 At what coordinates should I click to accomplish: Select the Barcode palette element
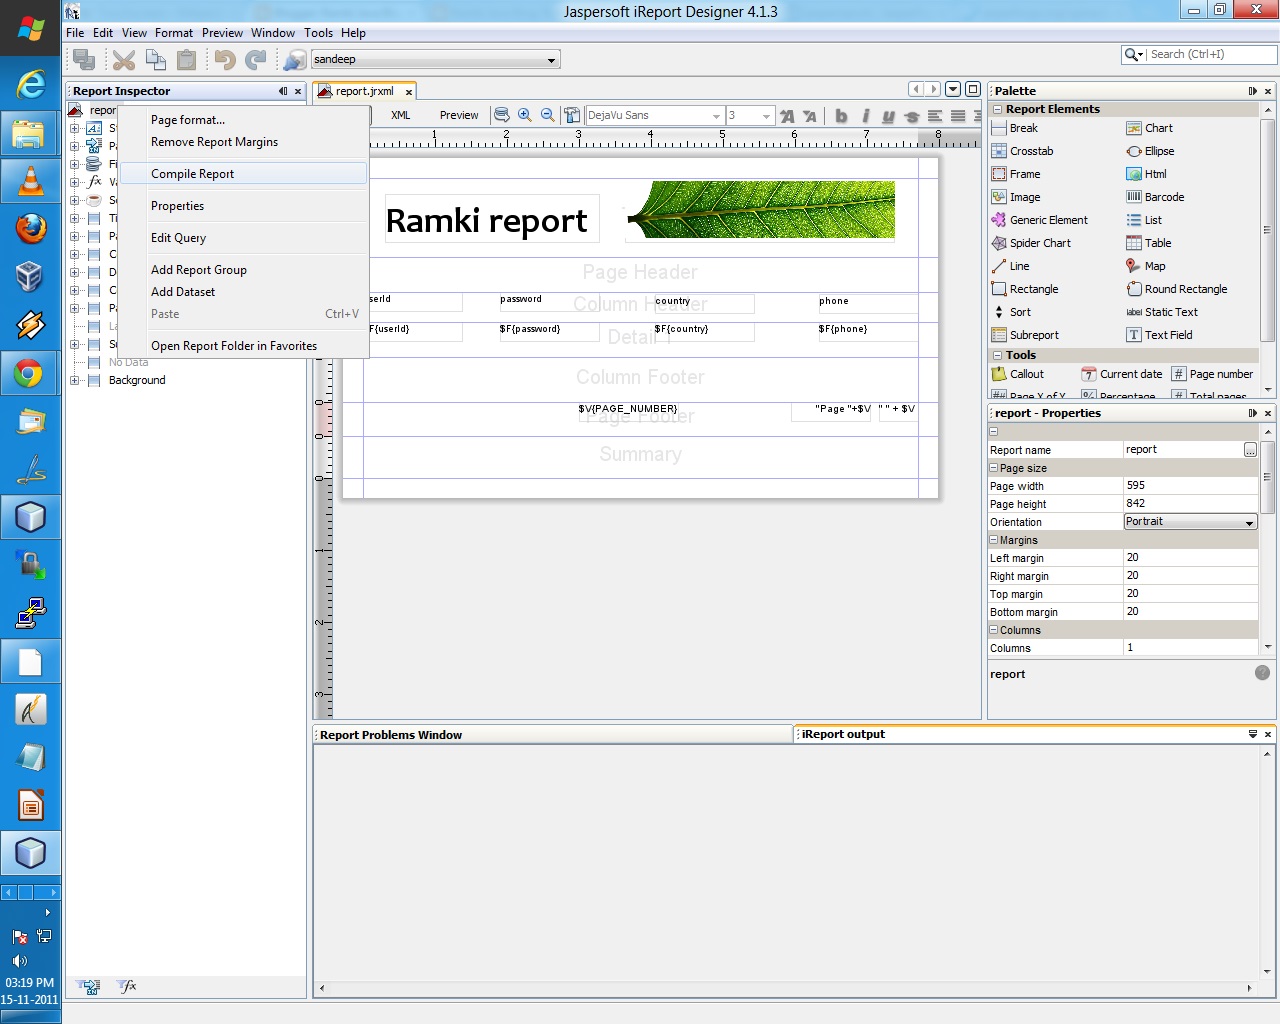click(1155, 197)
